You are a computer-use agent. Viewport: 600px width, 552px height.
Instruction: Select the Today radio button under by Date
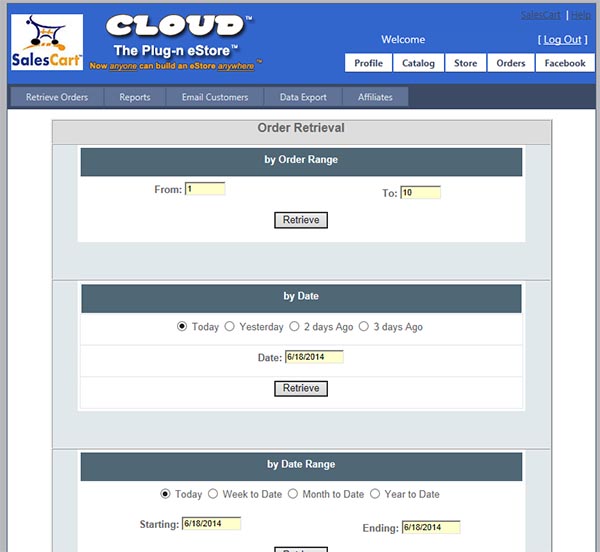(182, 326)
